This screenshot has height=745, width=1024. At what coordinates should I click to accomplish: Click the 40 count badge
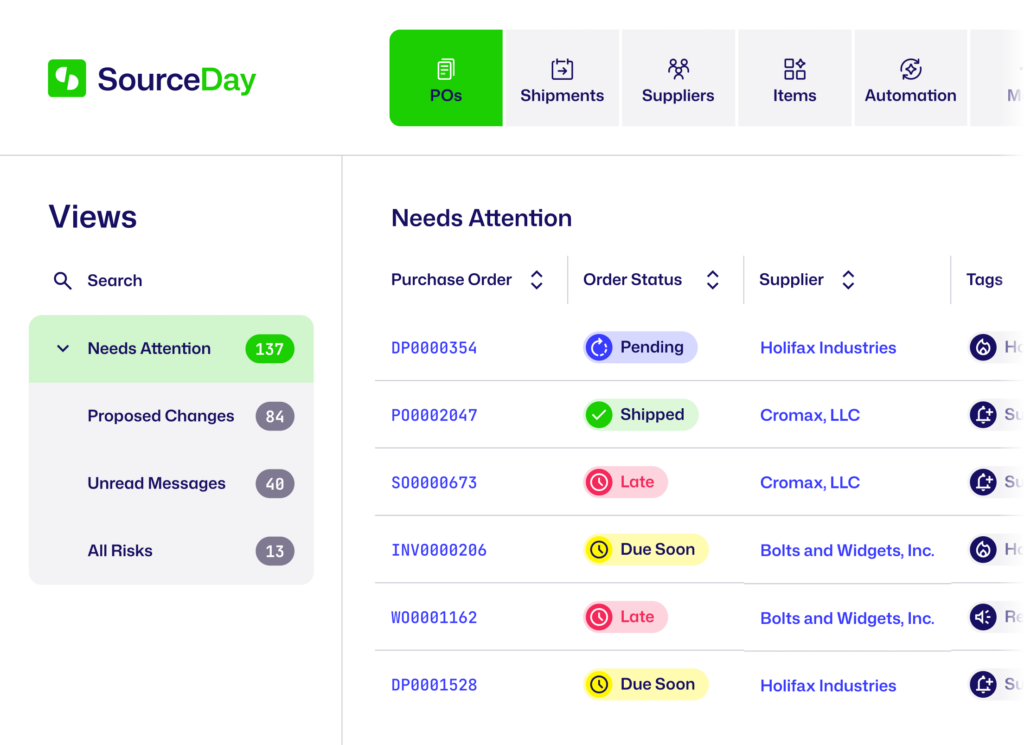(x=275, y=484)
